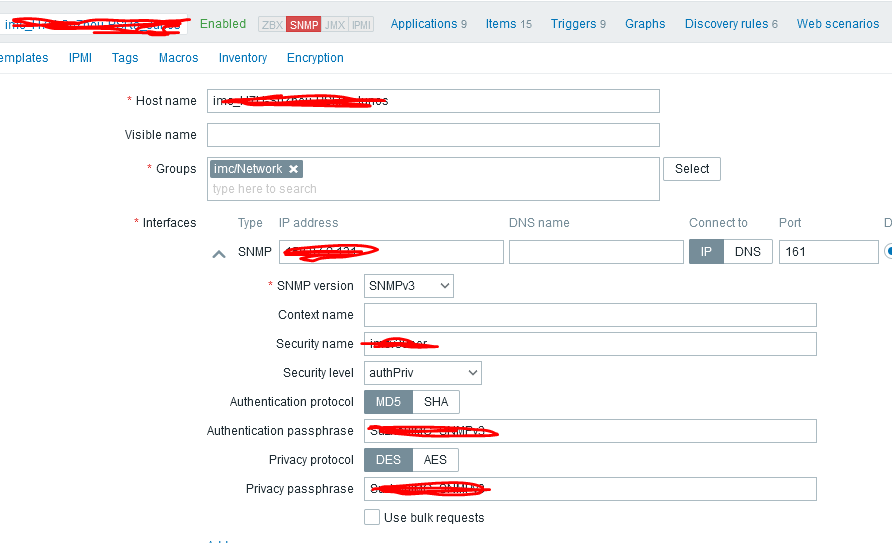
Task: Select MD5 authentication protocol
Action: pos(389,402)
